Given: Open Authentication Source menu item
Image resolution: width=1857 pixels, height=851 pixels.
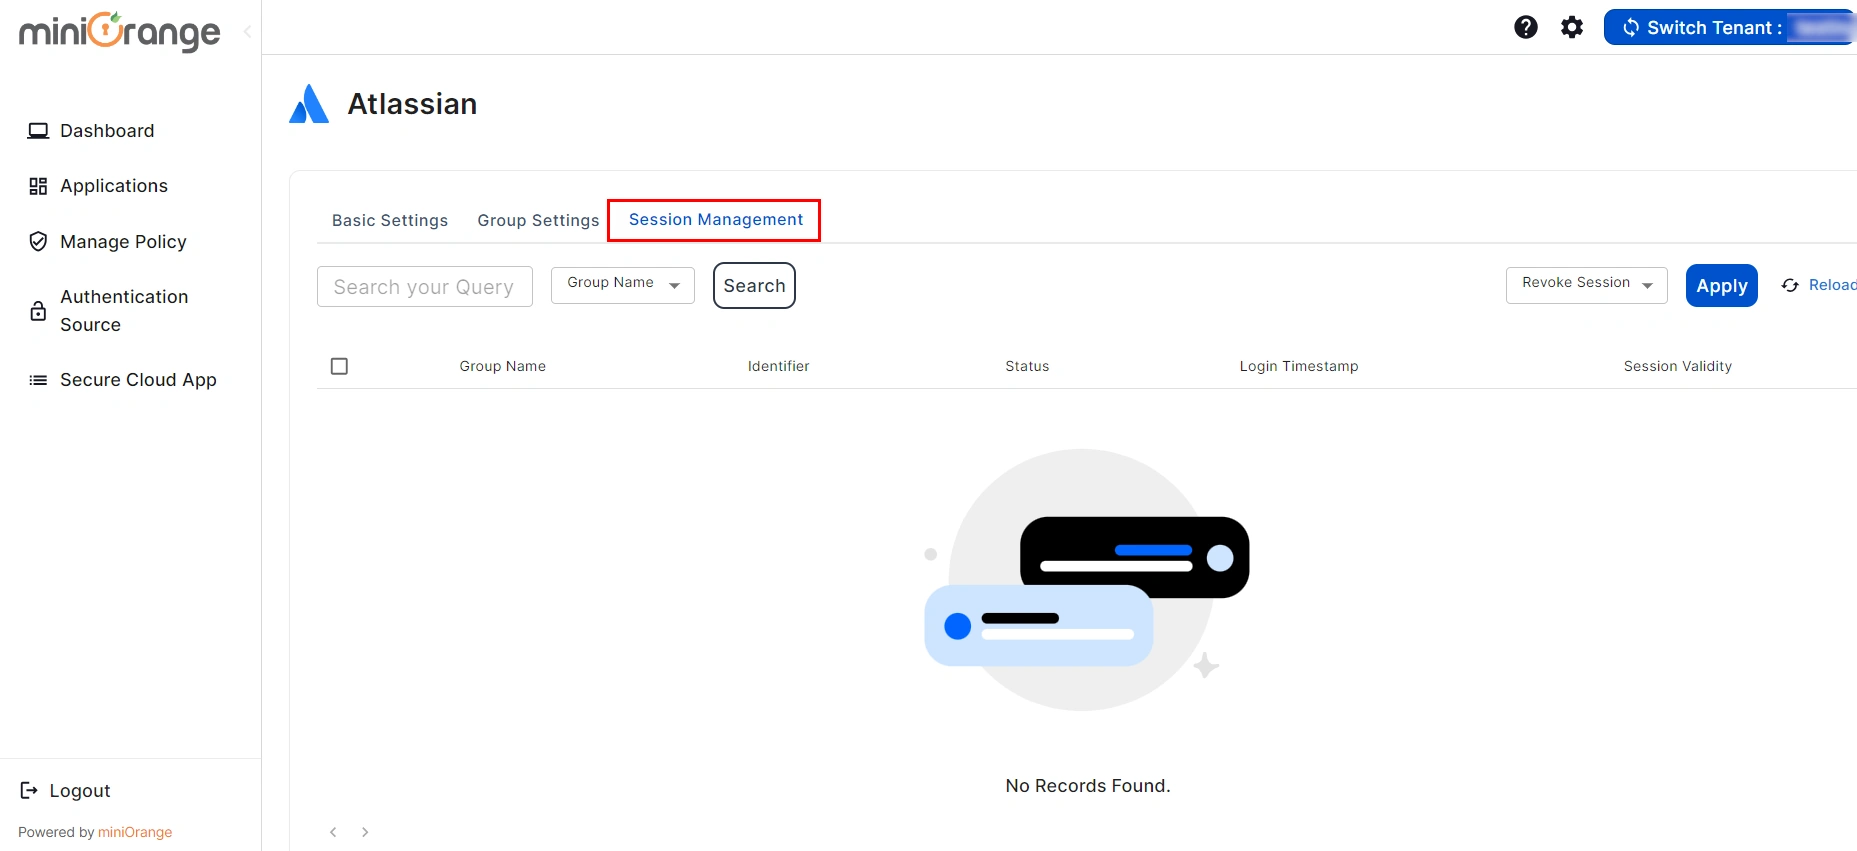Looking at the screenshot, I should [124, 311].
